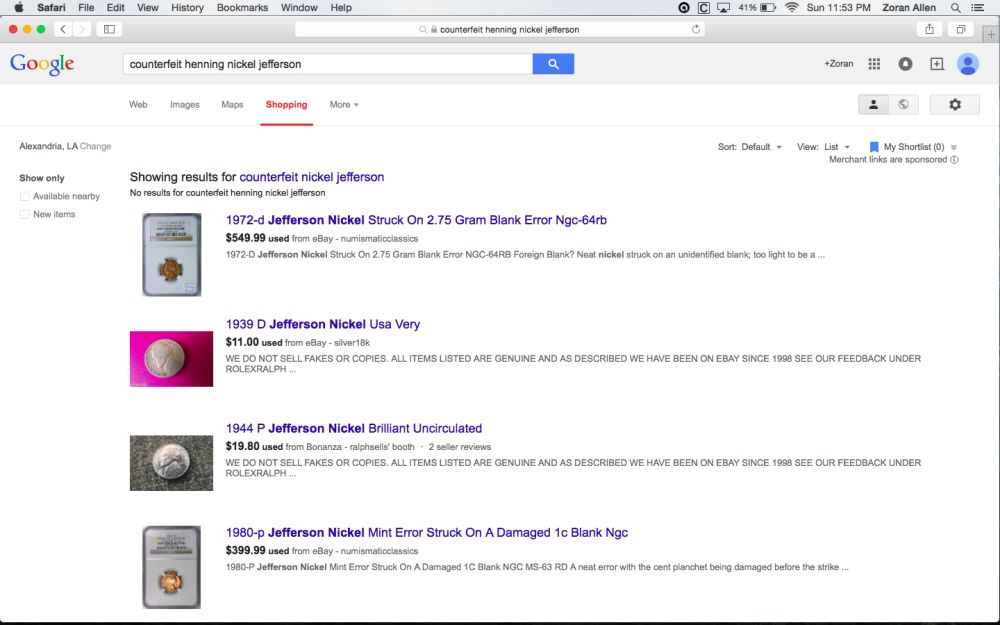Click the Google logo
Image resolution: width=1000 pixels, height=625 pixels.
point(42,64)
